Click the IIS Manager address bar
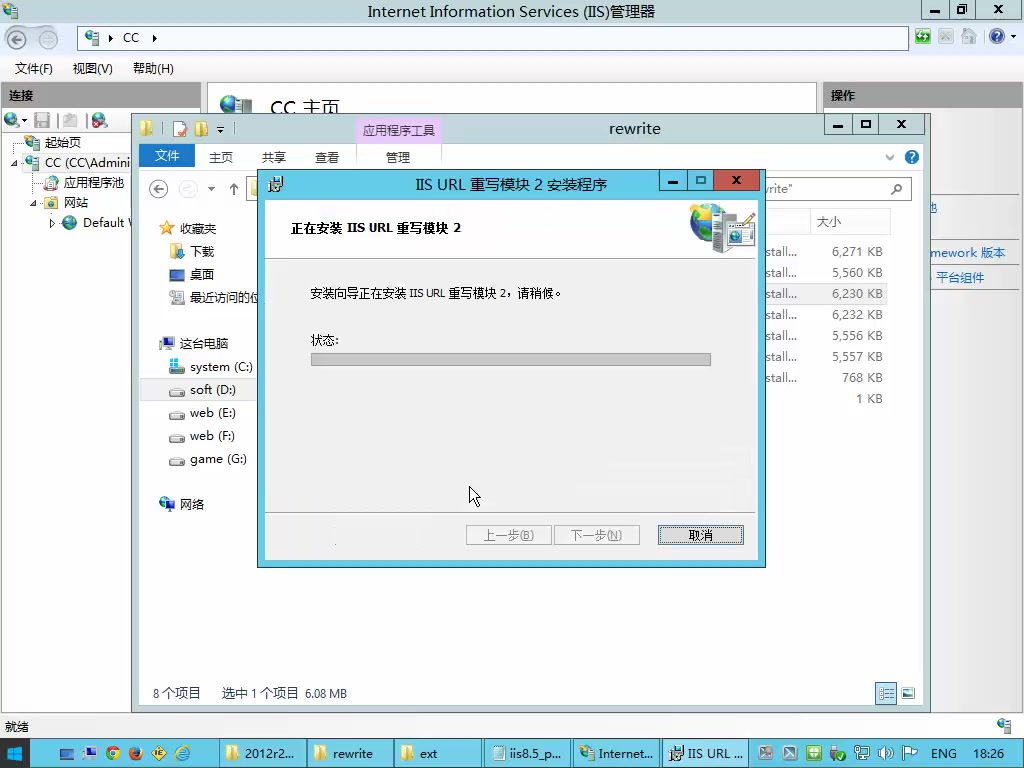This screenshot has width=1024, height=768. pyautogui.click(x=492, y=39)
